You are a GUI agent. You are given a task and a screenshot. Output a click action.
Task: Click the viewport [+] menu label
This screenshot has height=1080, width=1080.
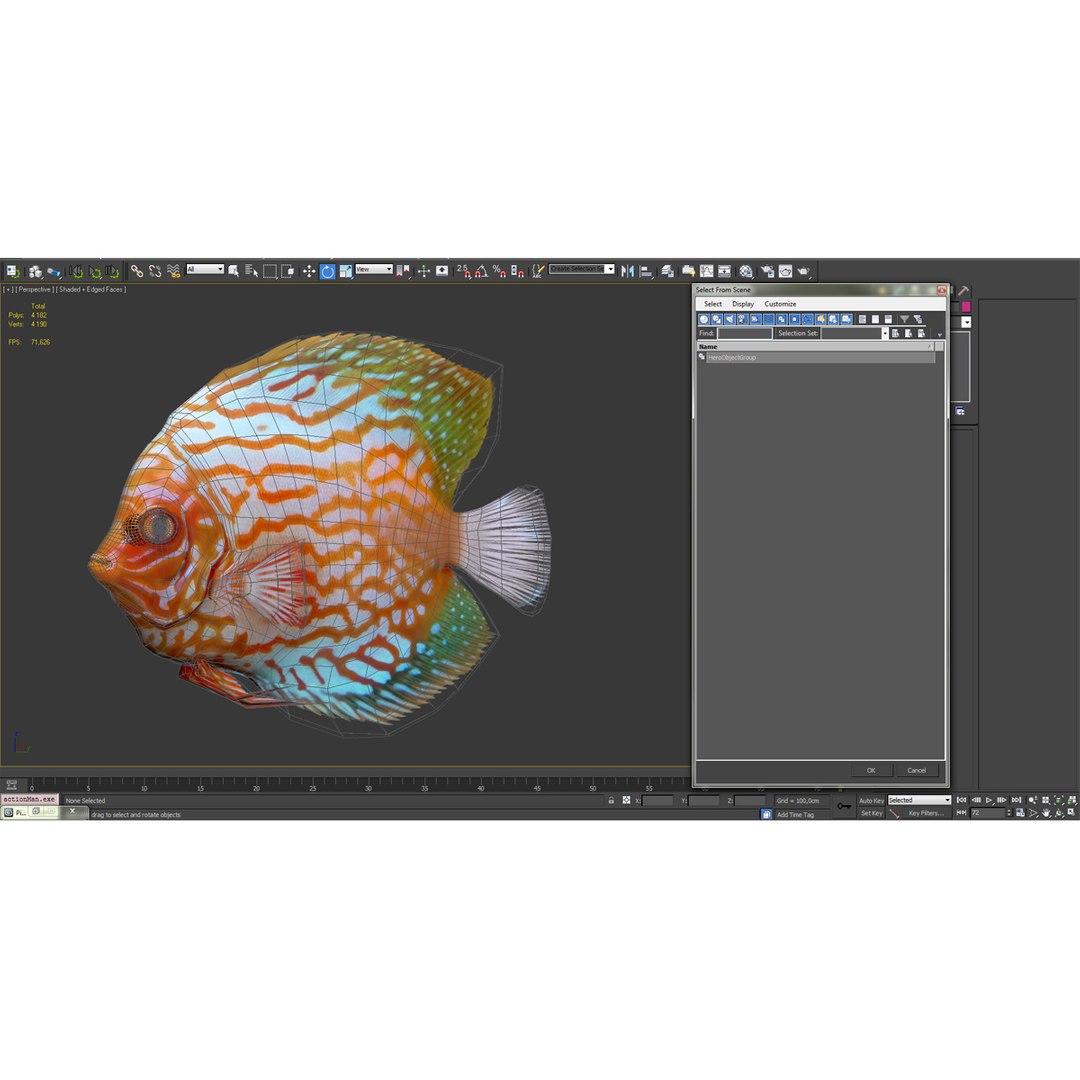point(8,289)
